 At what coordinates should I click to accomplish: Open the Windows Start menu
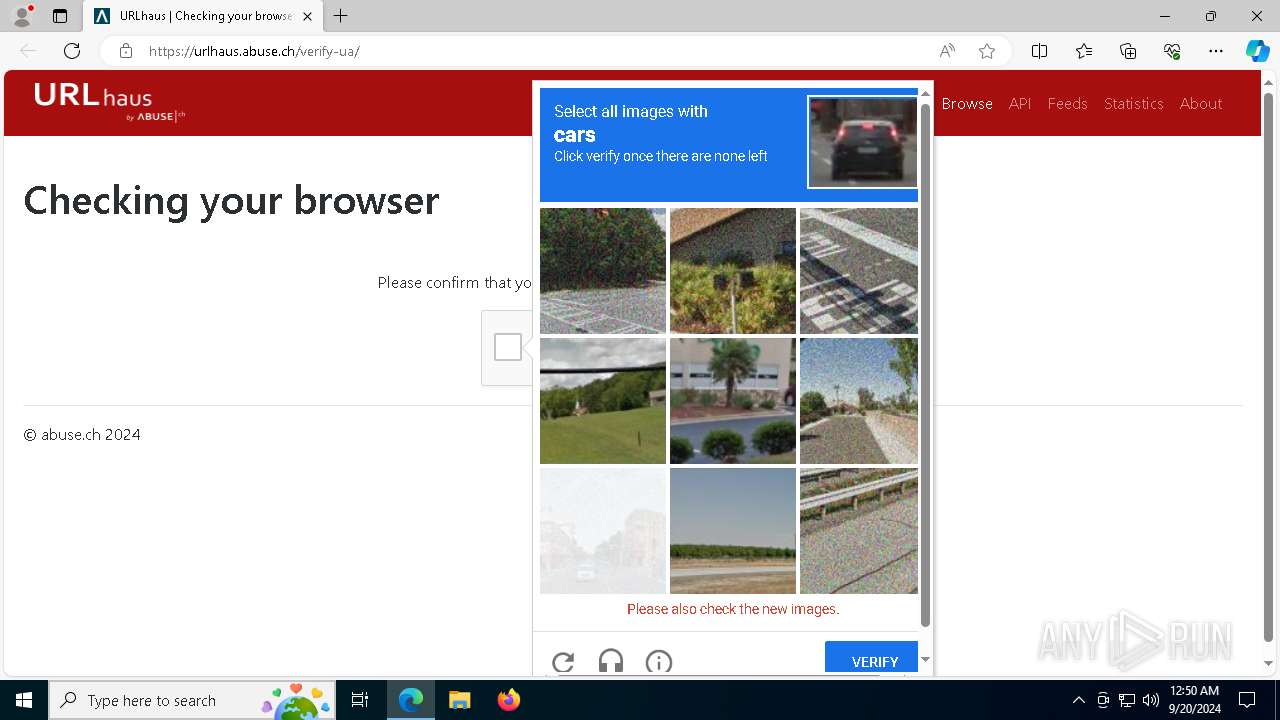24,700
